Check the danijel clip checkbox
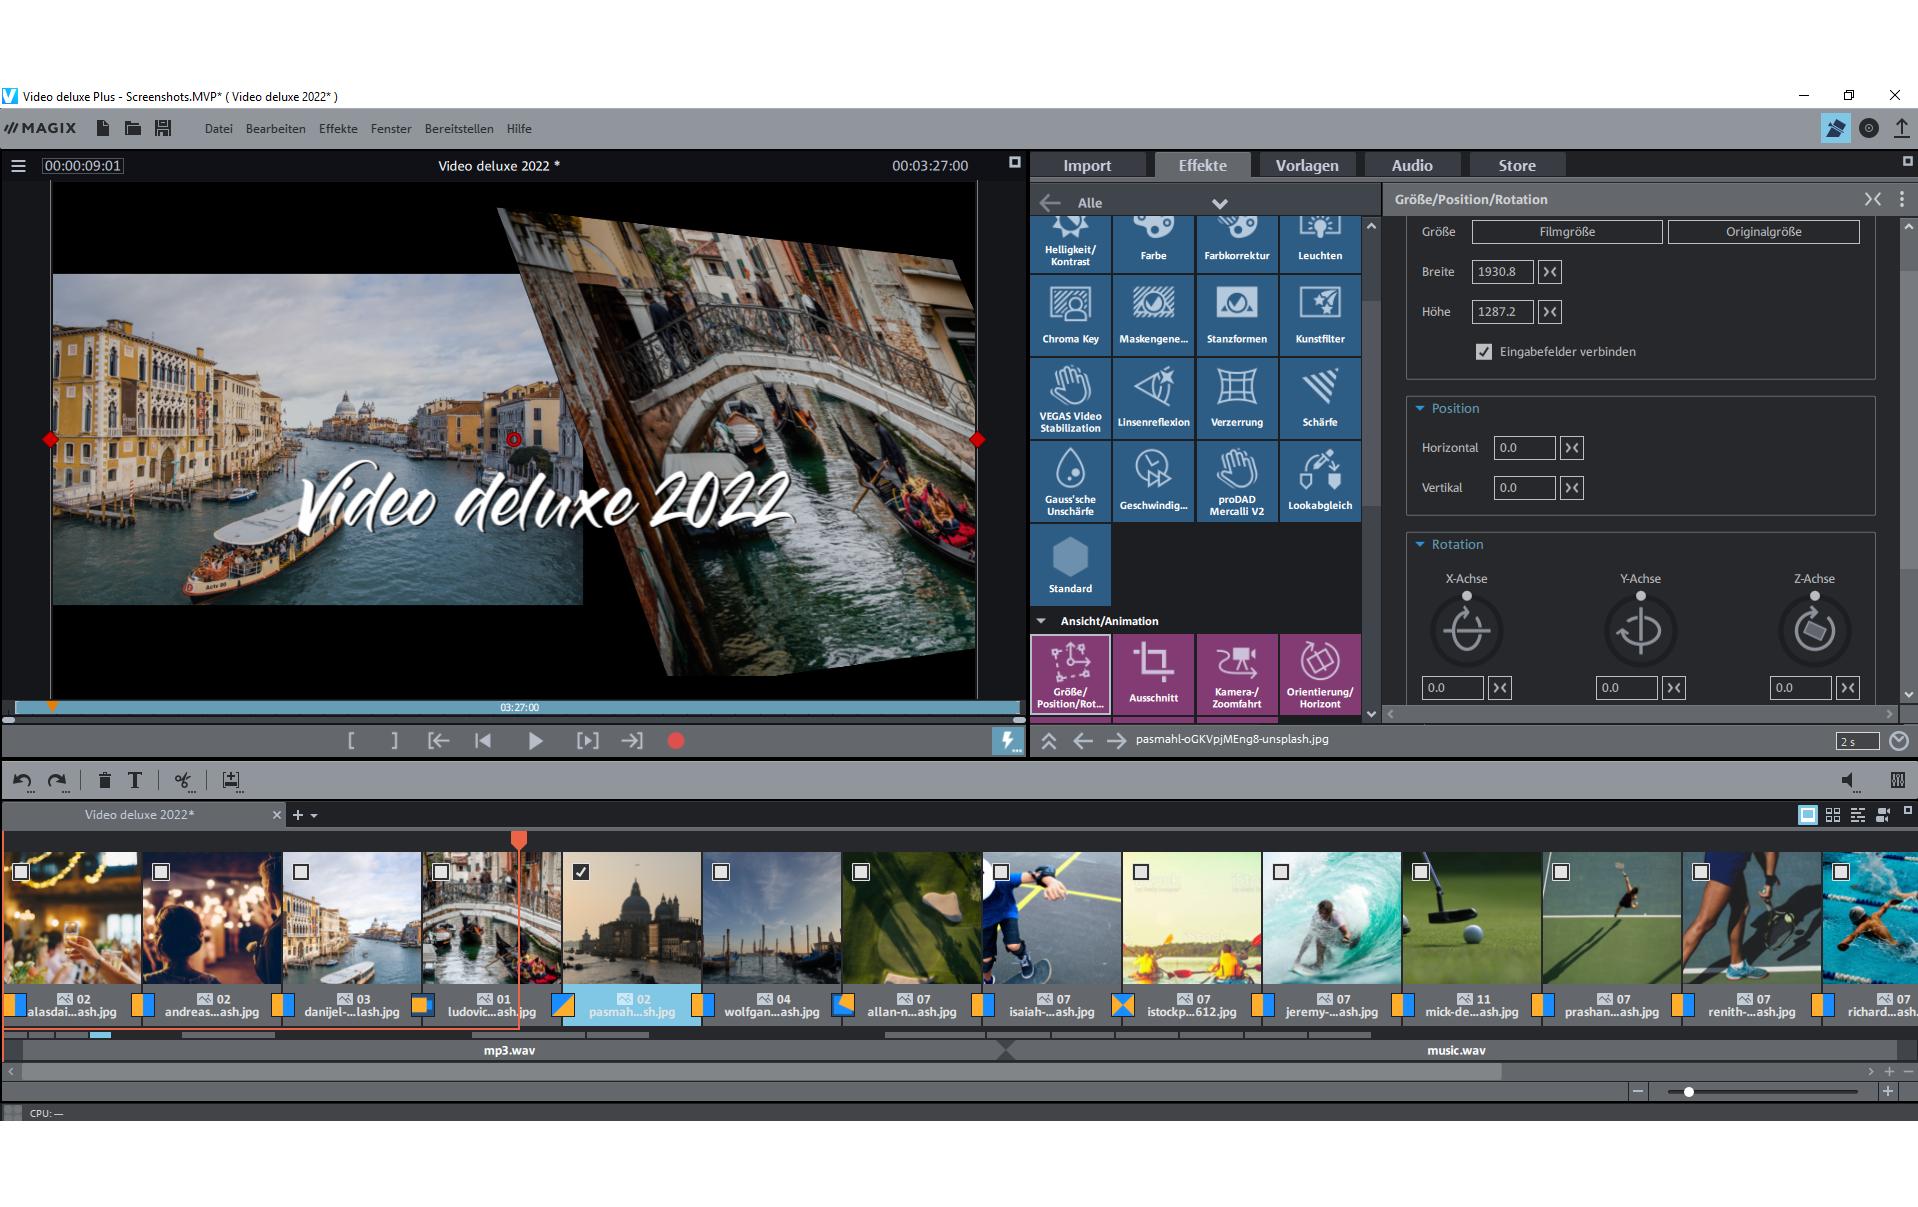The width and height of the screenshot is (1918, 1207). [x=301, y=872]
